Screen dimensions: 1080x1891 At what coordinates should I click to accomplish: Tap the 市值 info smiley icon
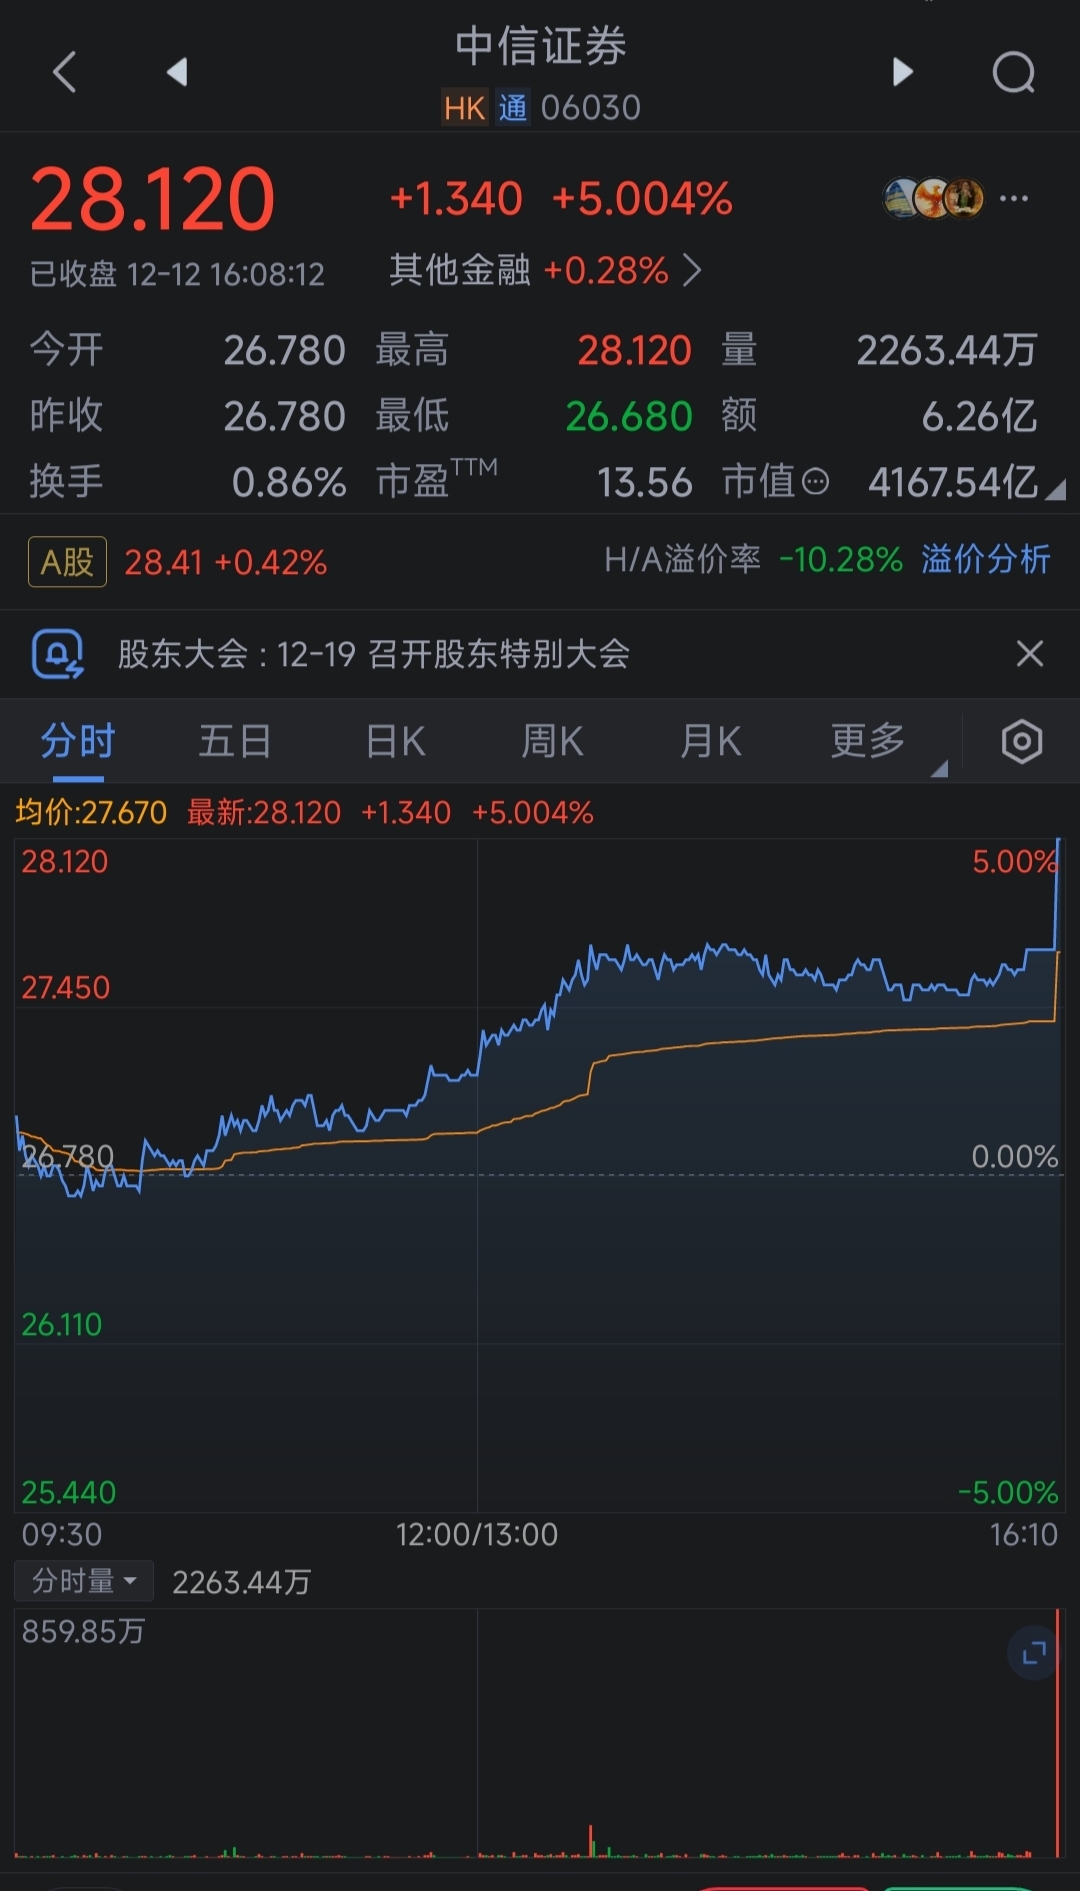(x=816, y=483)
